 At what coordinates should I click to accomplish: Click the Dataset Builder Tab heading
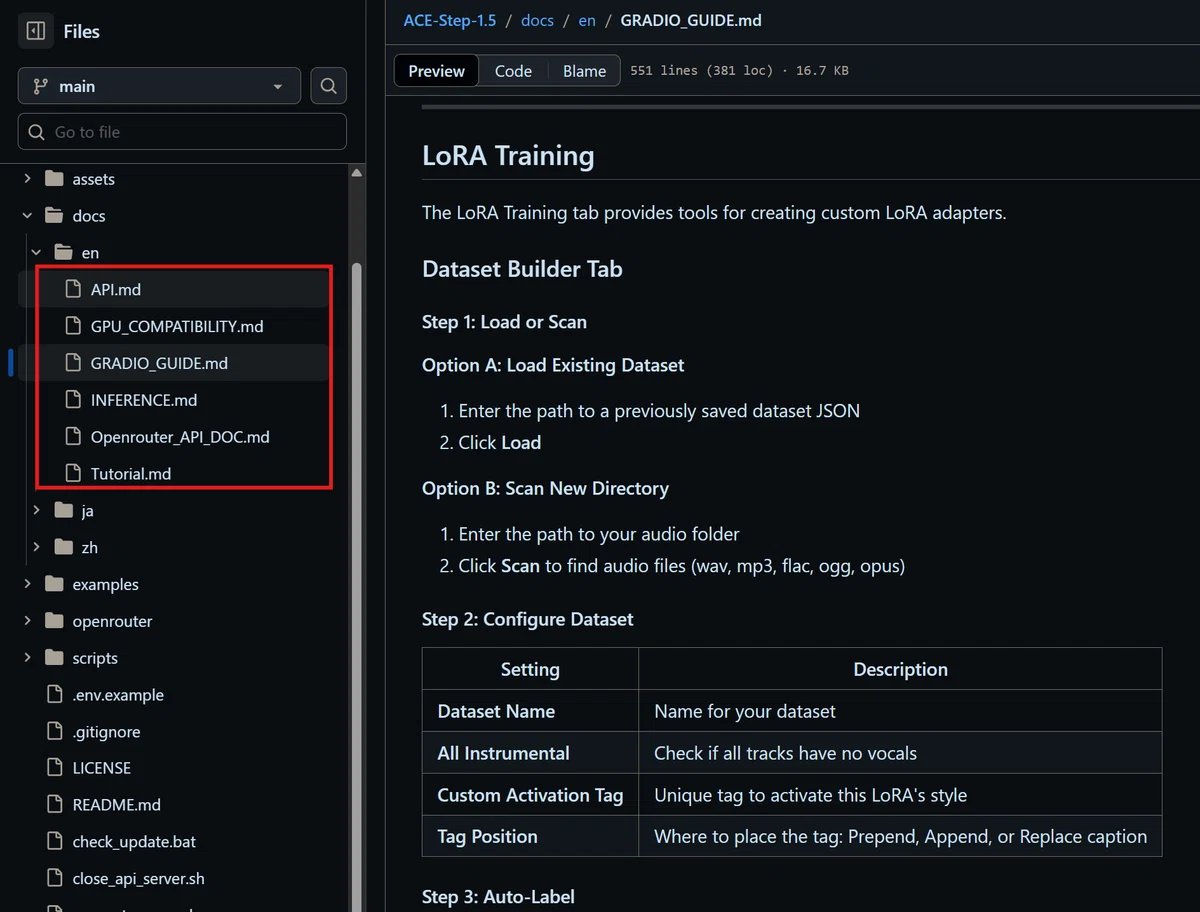pyautogui.click(x=522, y=269)
